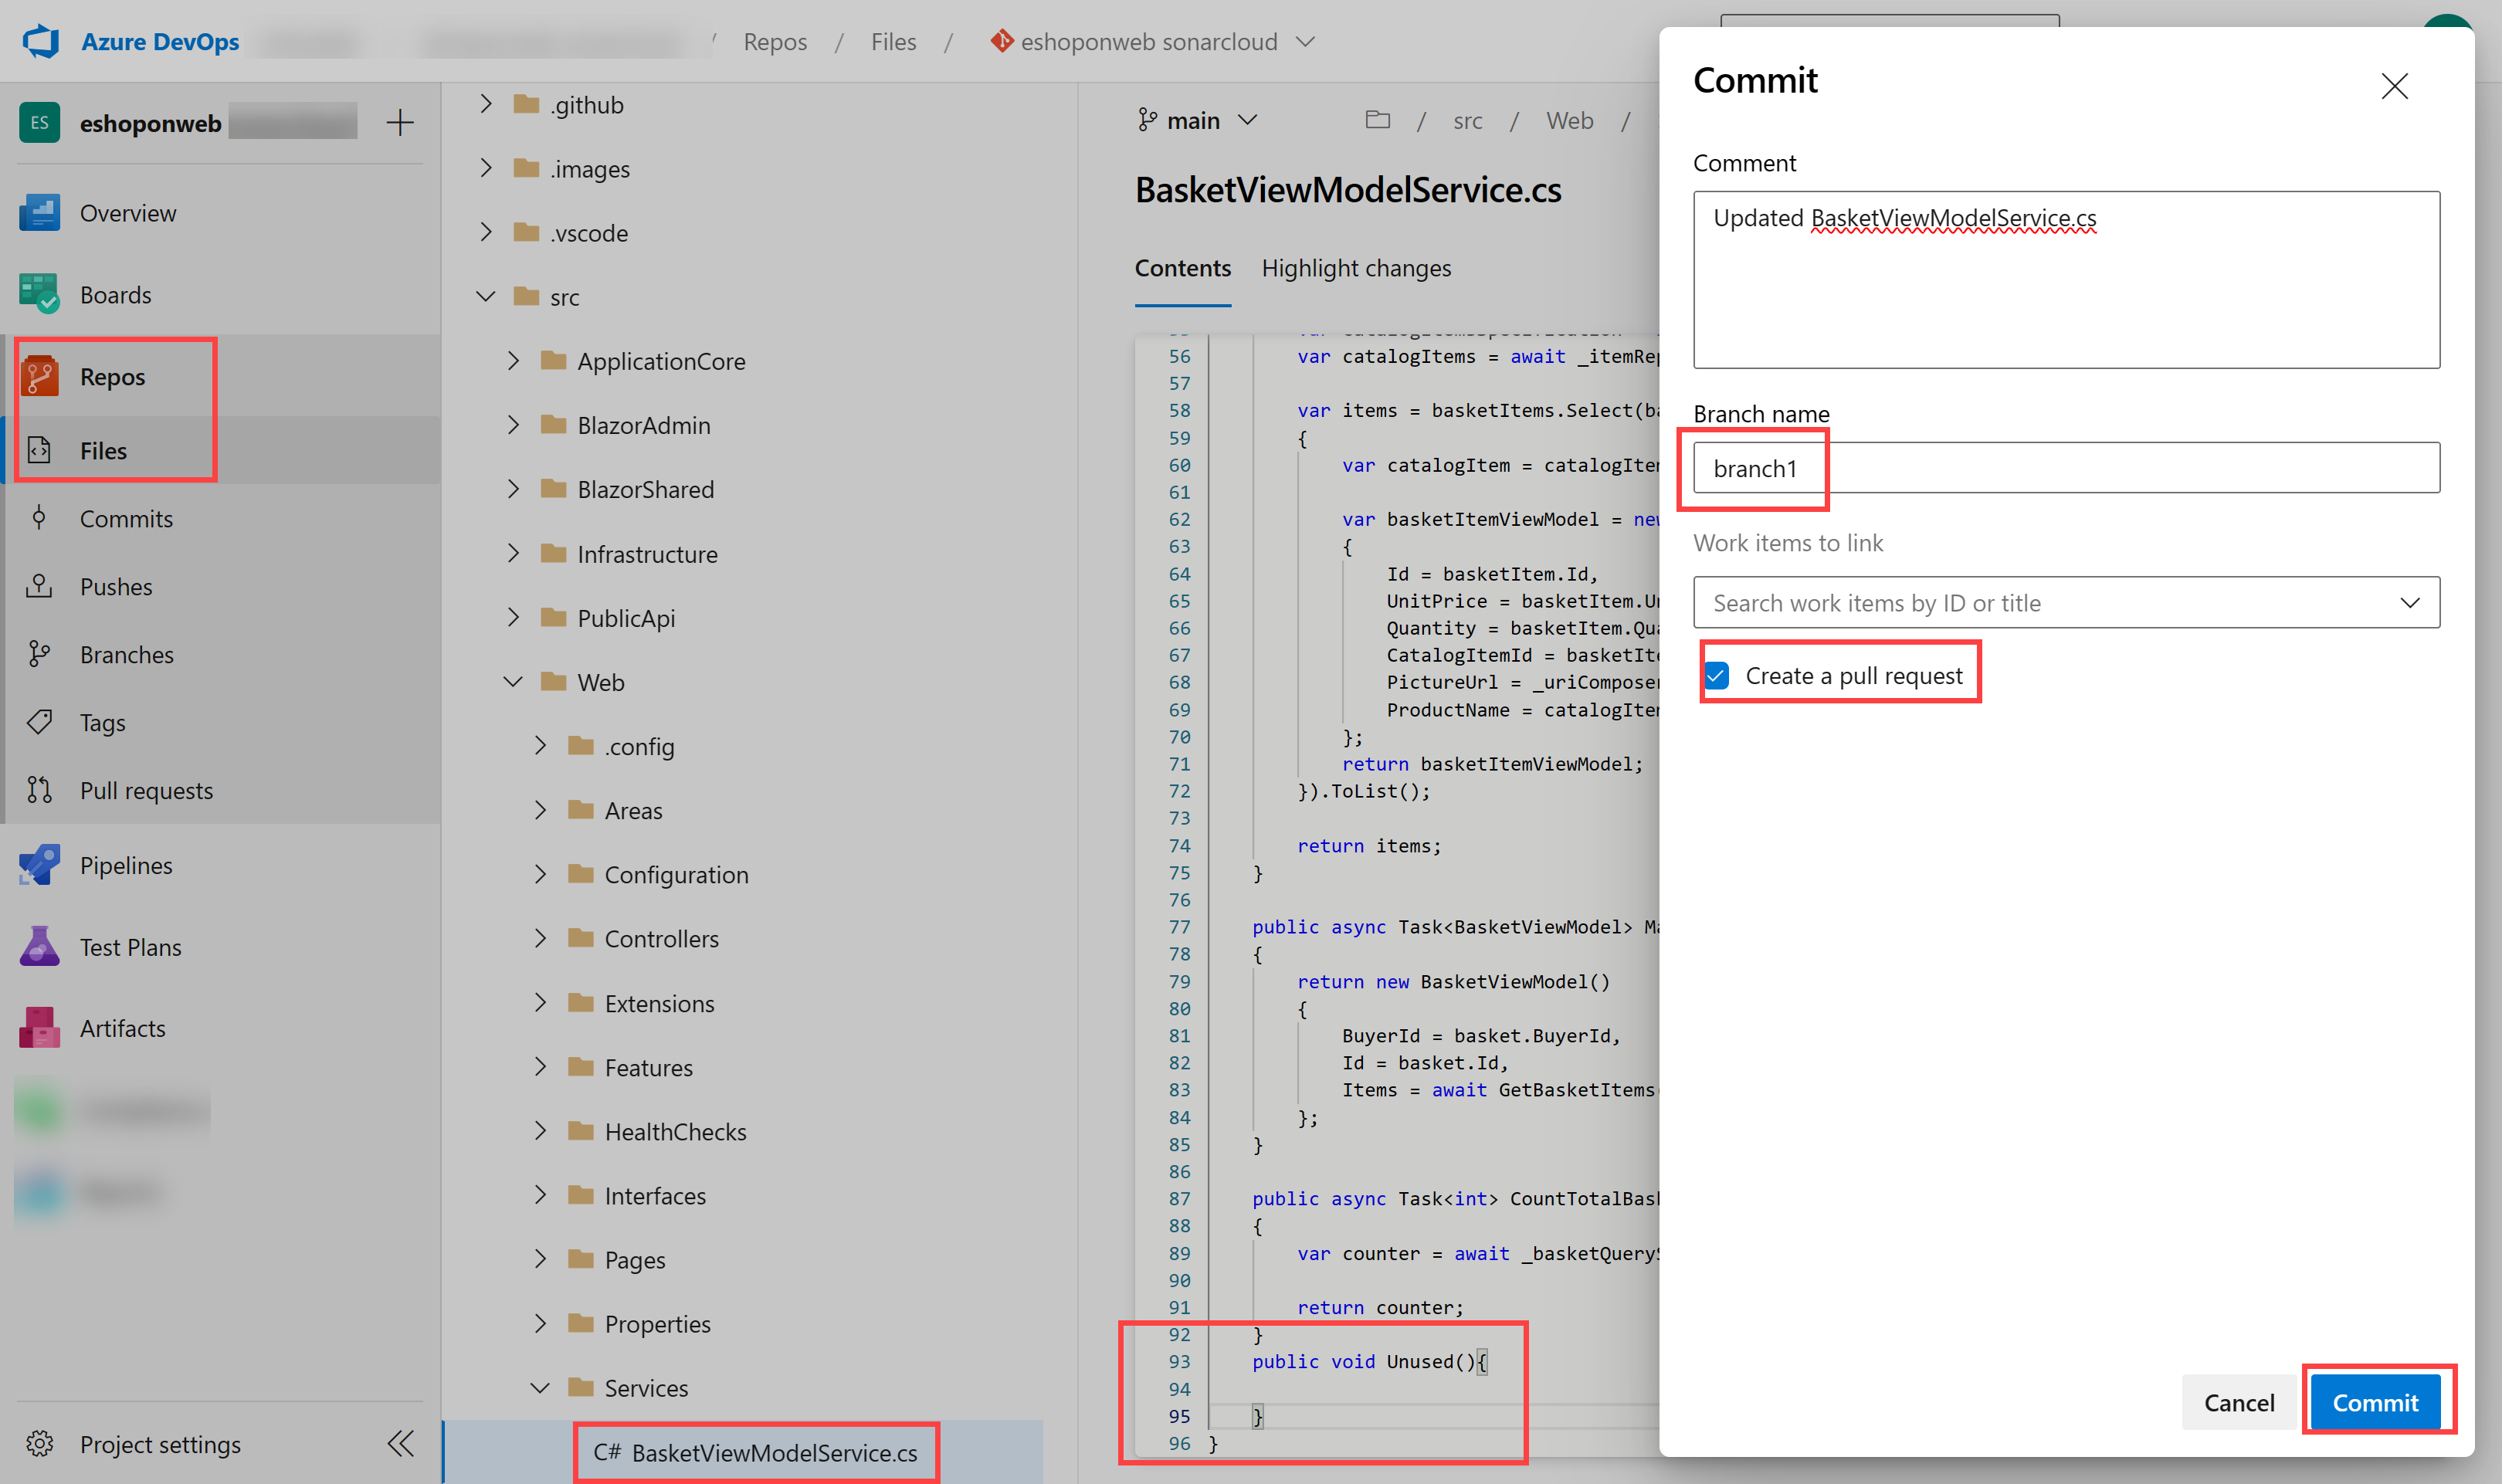The height and width of the screenshot is (1484, 2502).
Task: Click the Branch name input field
Action: pos(2066,467)
